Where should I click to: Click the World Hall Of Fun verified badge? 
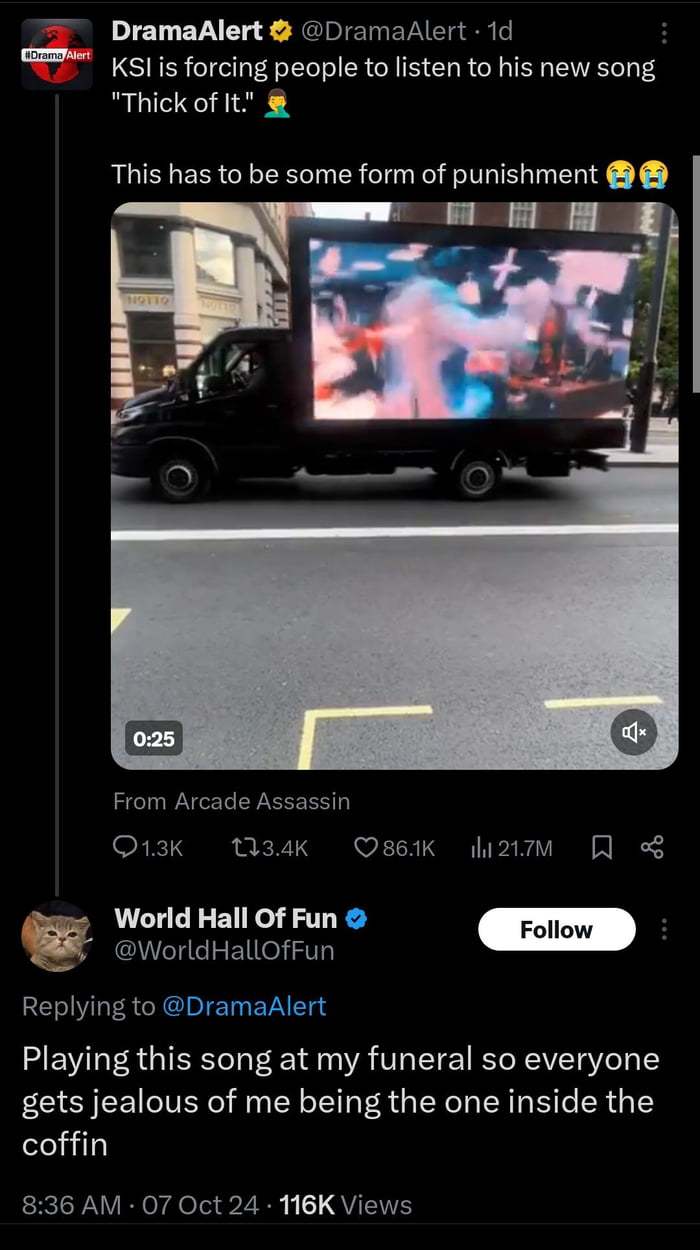[356, 917]
